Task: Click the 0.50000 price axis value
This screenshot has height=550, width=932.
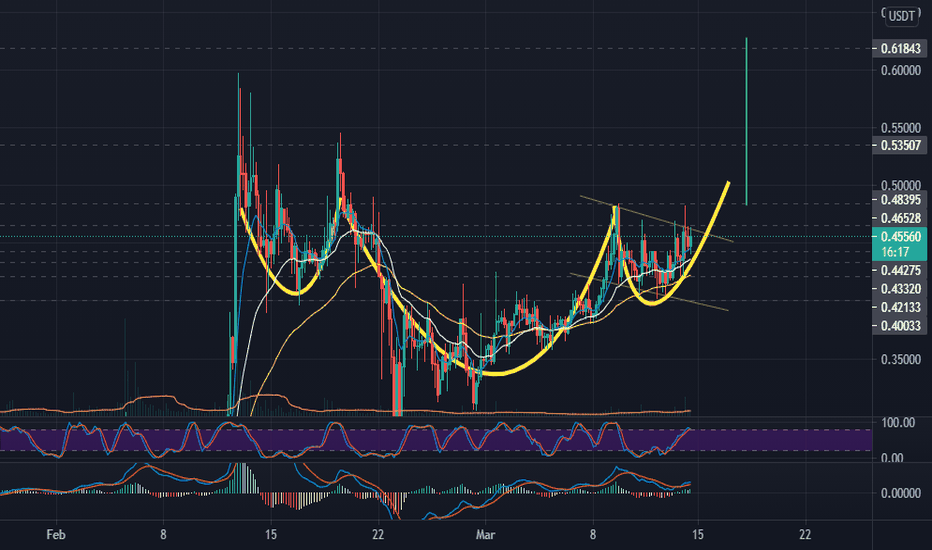Action: 900,186
